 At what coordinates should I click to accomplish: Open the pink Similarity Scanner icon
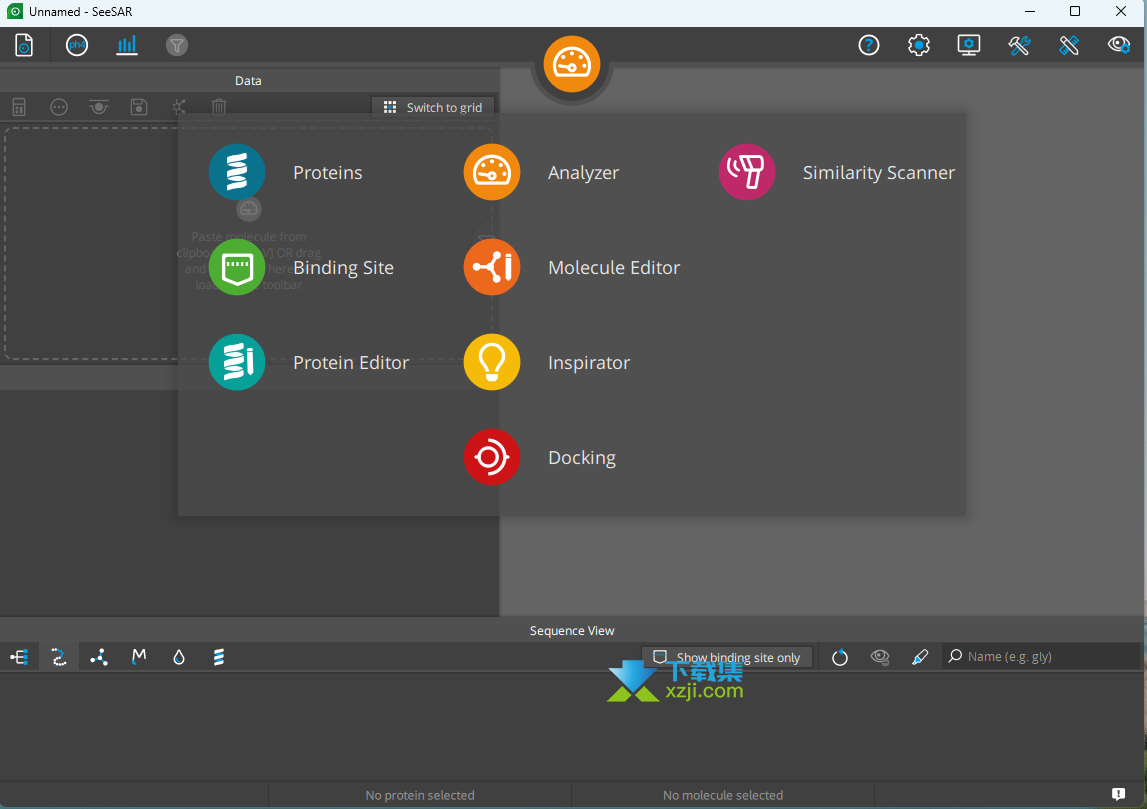[x=747, y=173]
